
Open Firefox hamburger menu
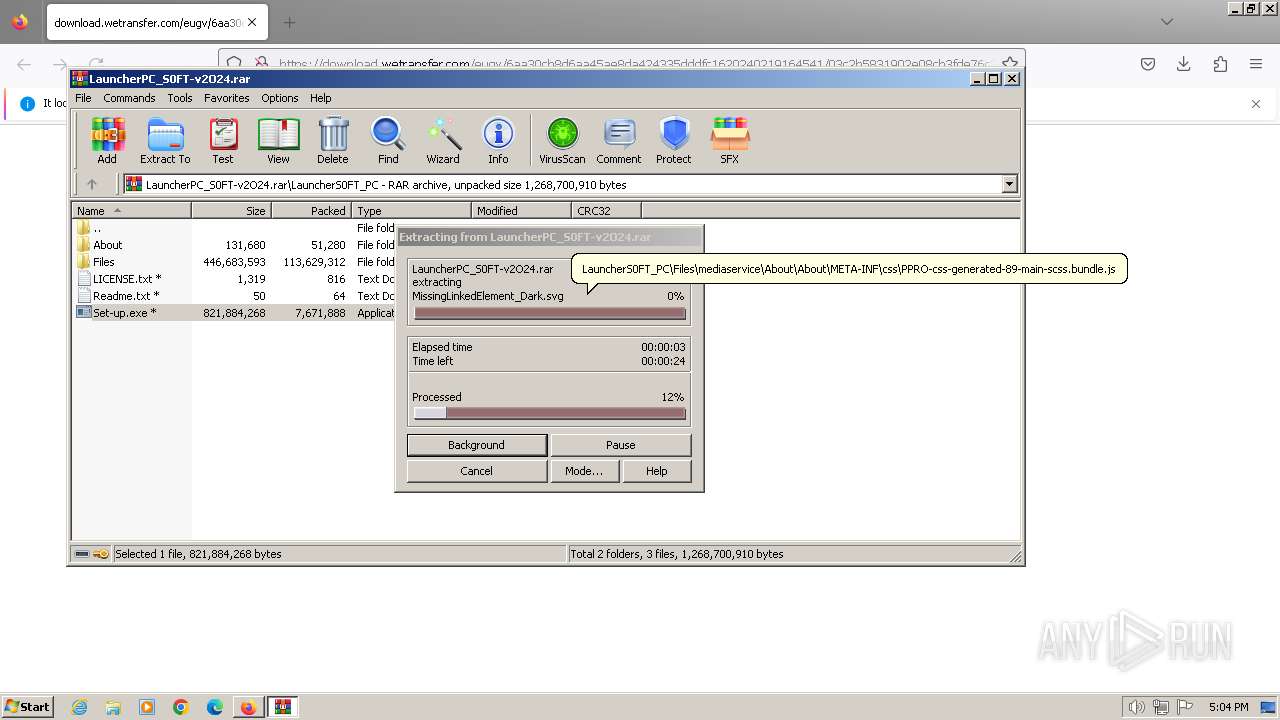pos(1256,64)
